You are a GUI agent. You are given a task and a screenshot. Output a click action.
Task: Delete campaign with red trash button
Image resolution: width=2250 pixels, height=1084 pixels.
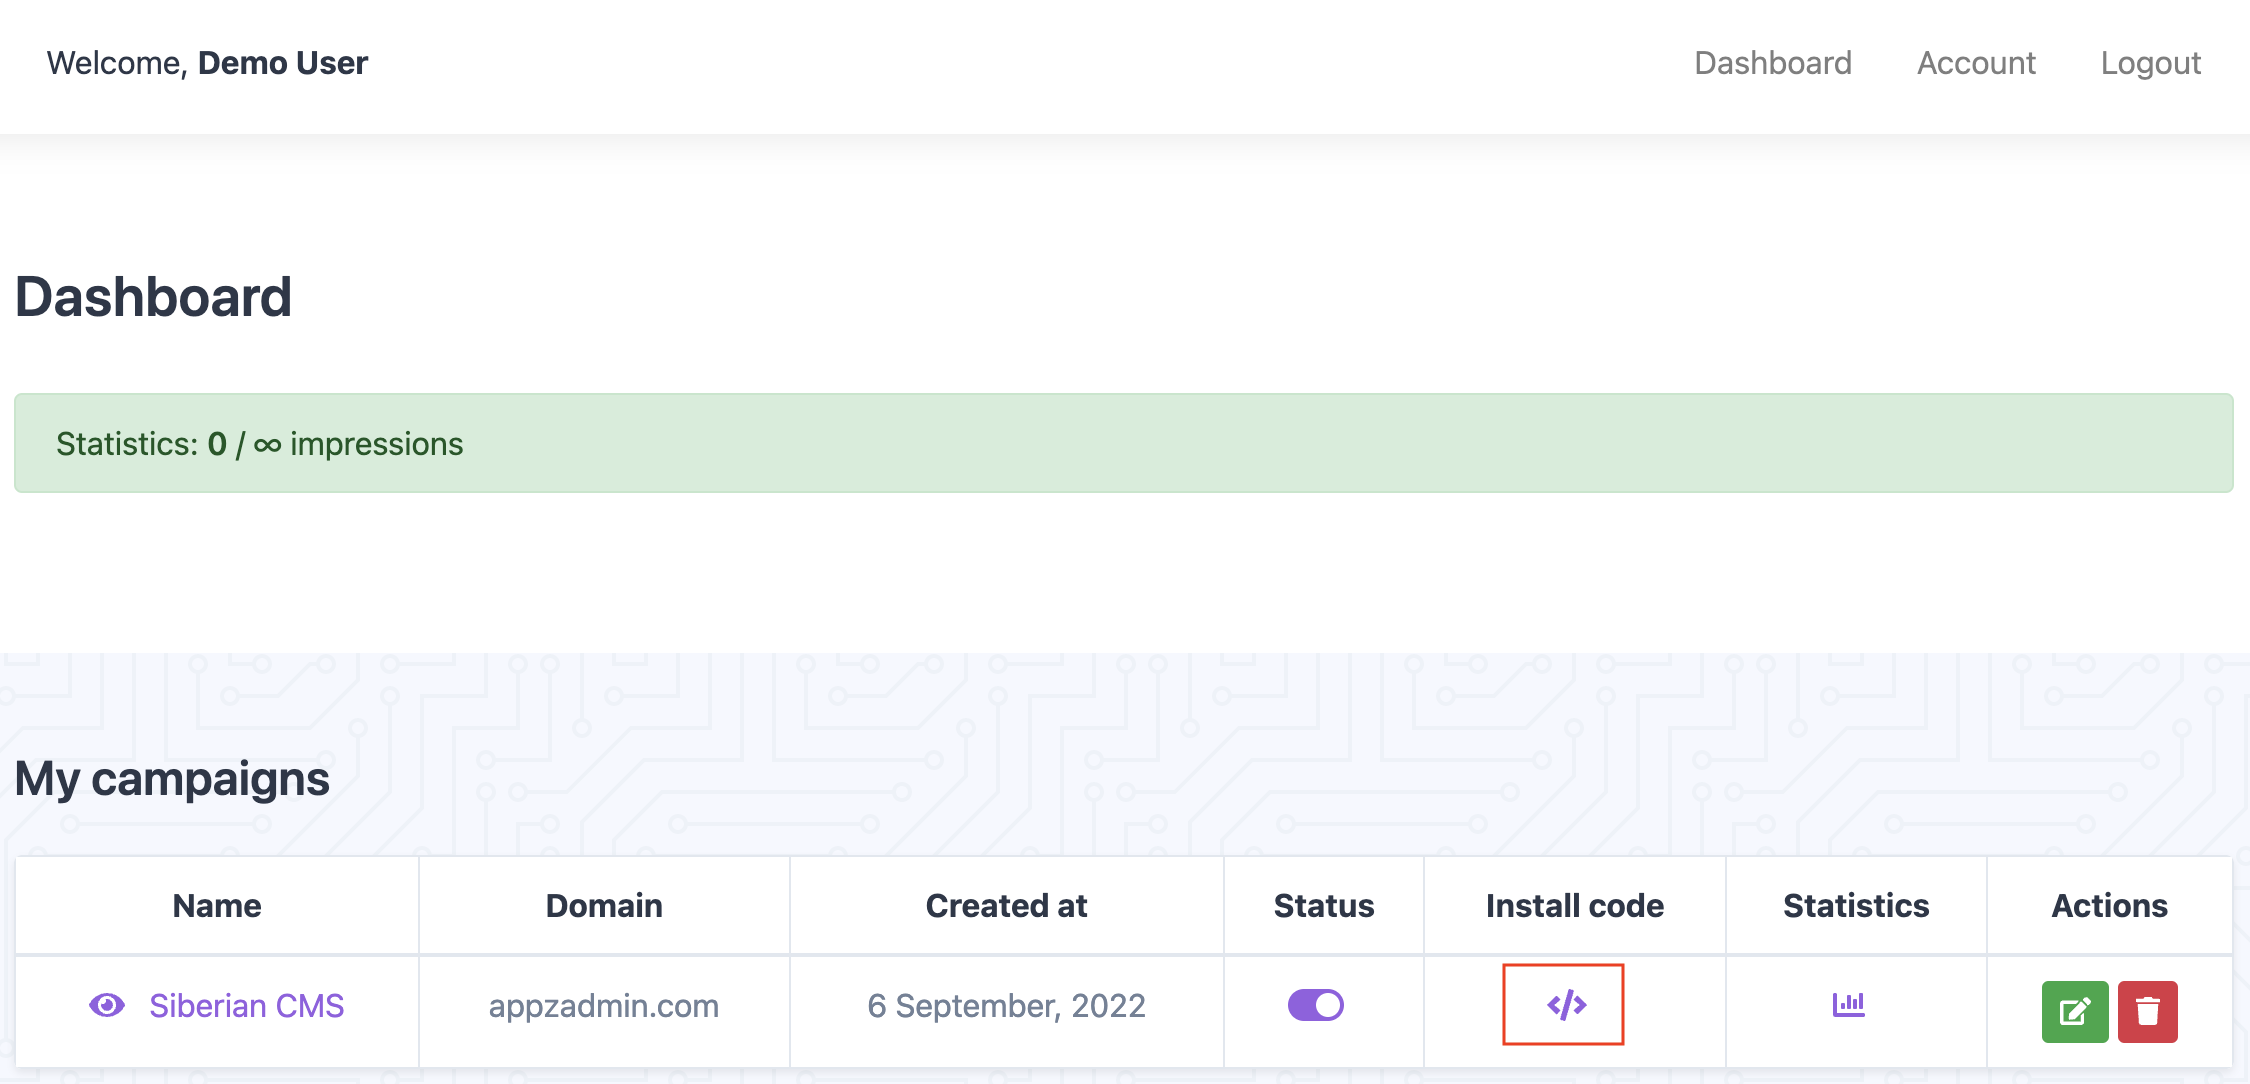click(2147, 1011)
